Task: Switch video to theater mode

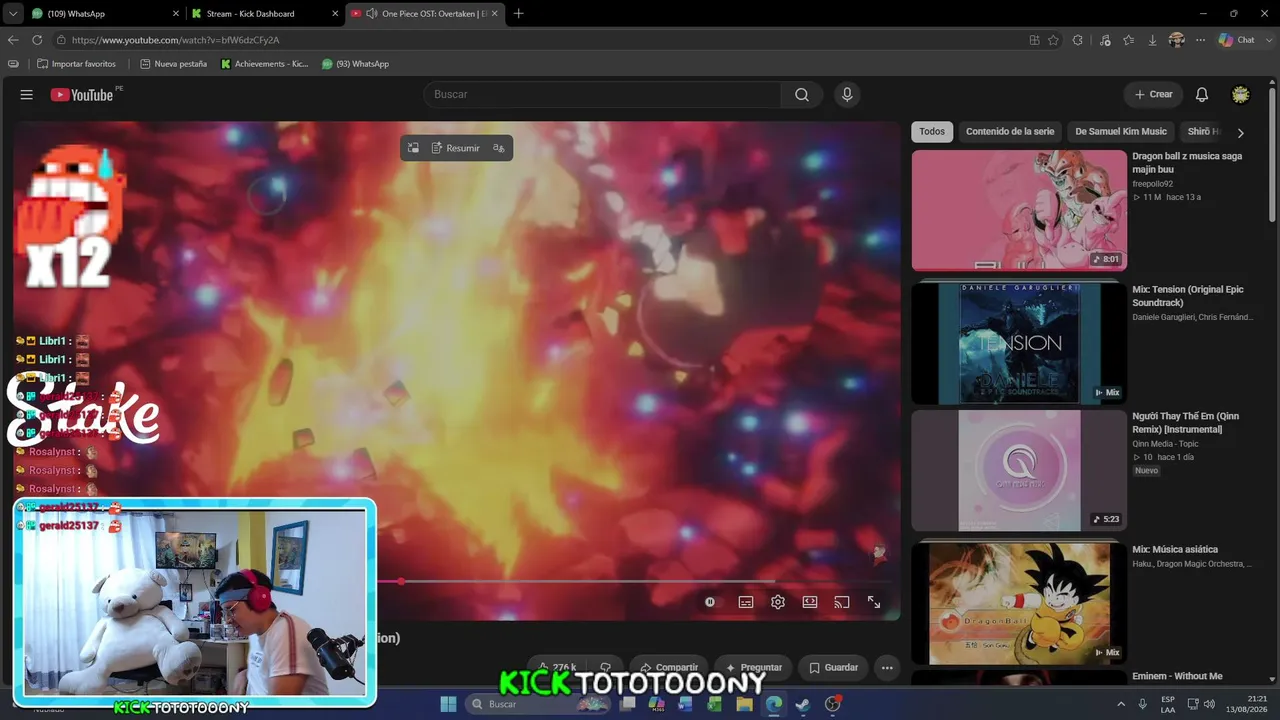Action: coord(810,602)
